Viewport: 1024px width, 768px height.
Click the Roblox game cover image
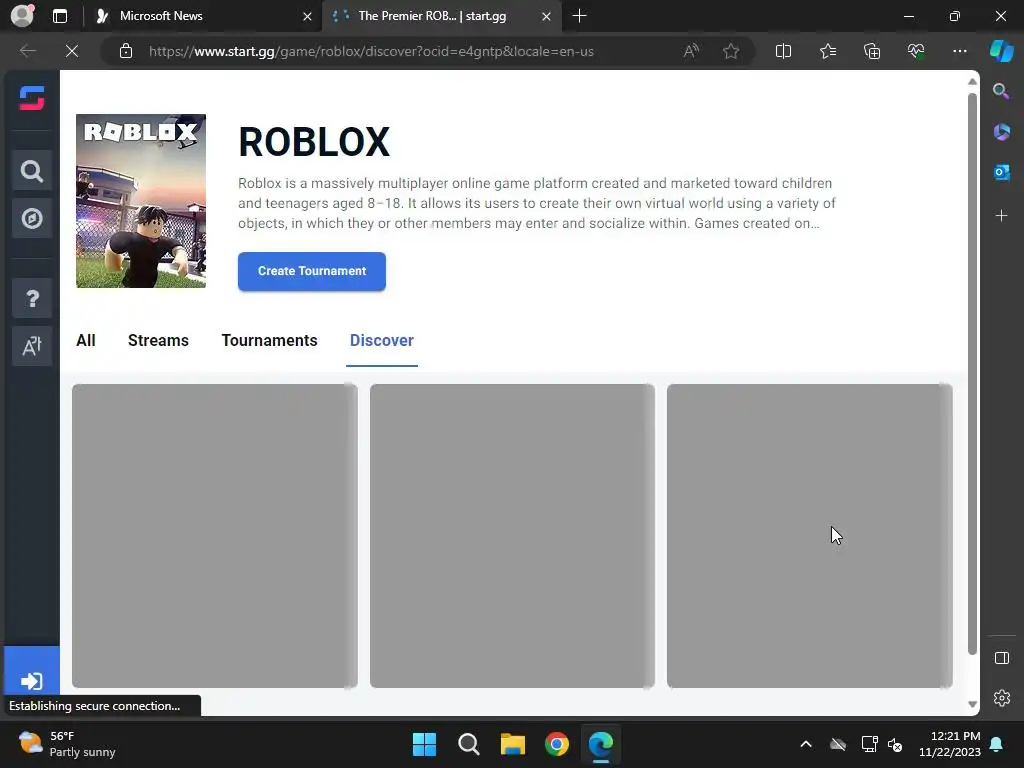141,201
